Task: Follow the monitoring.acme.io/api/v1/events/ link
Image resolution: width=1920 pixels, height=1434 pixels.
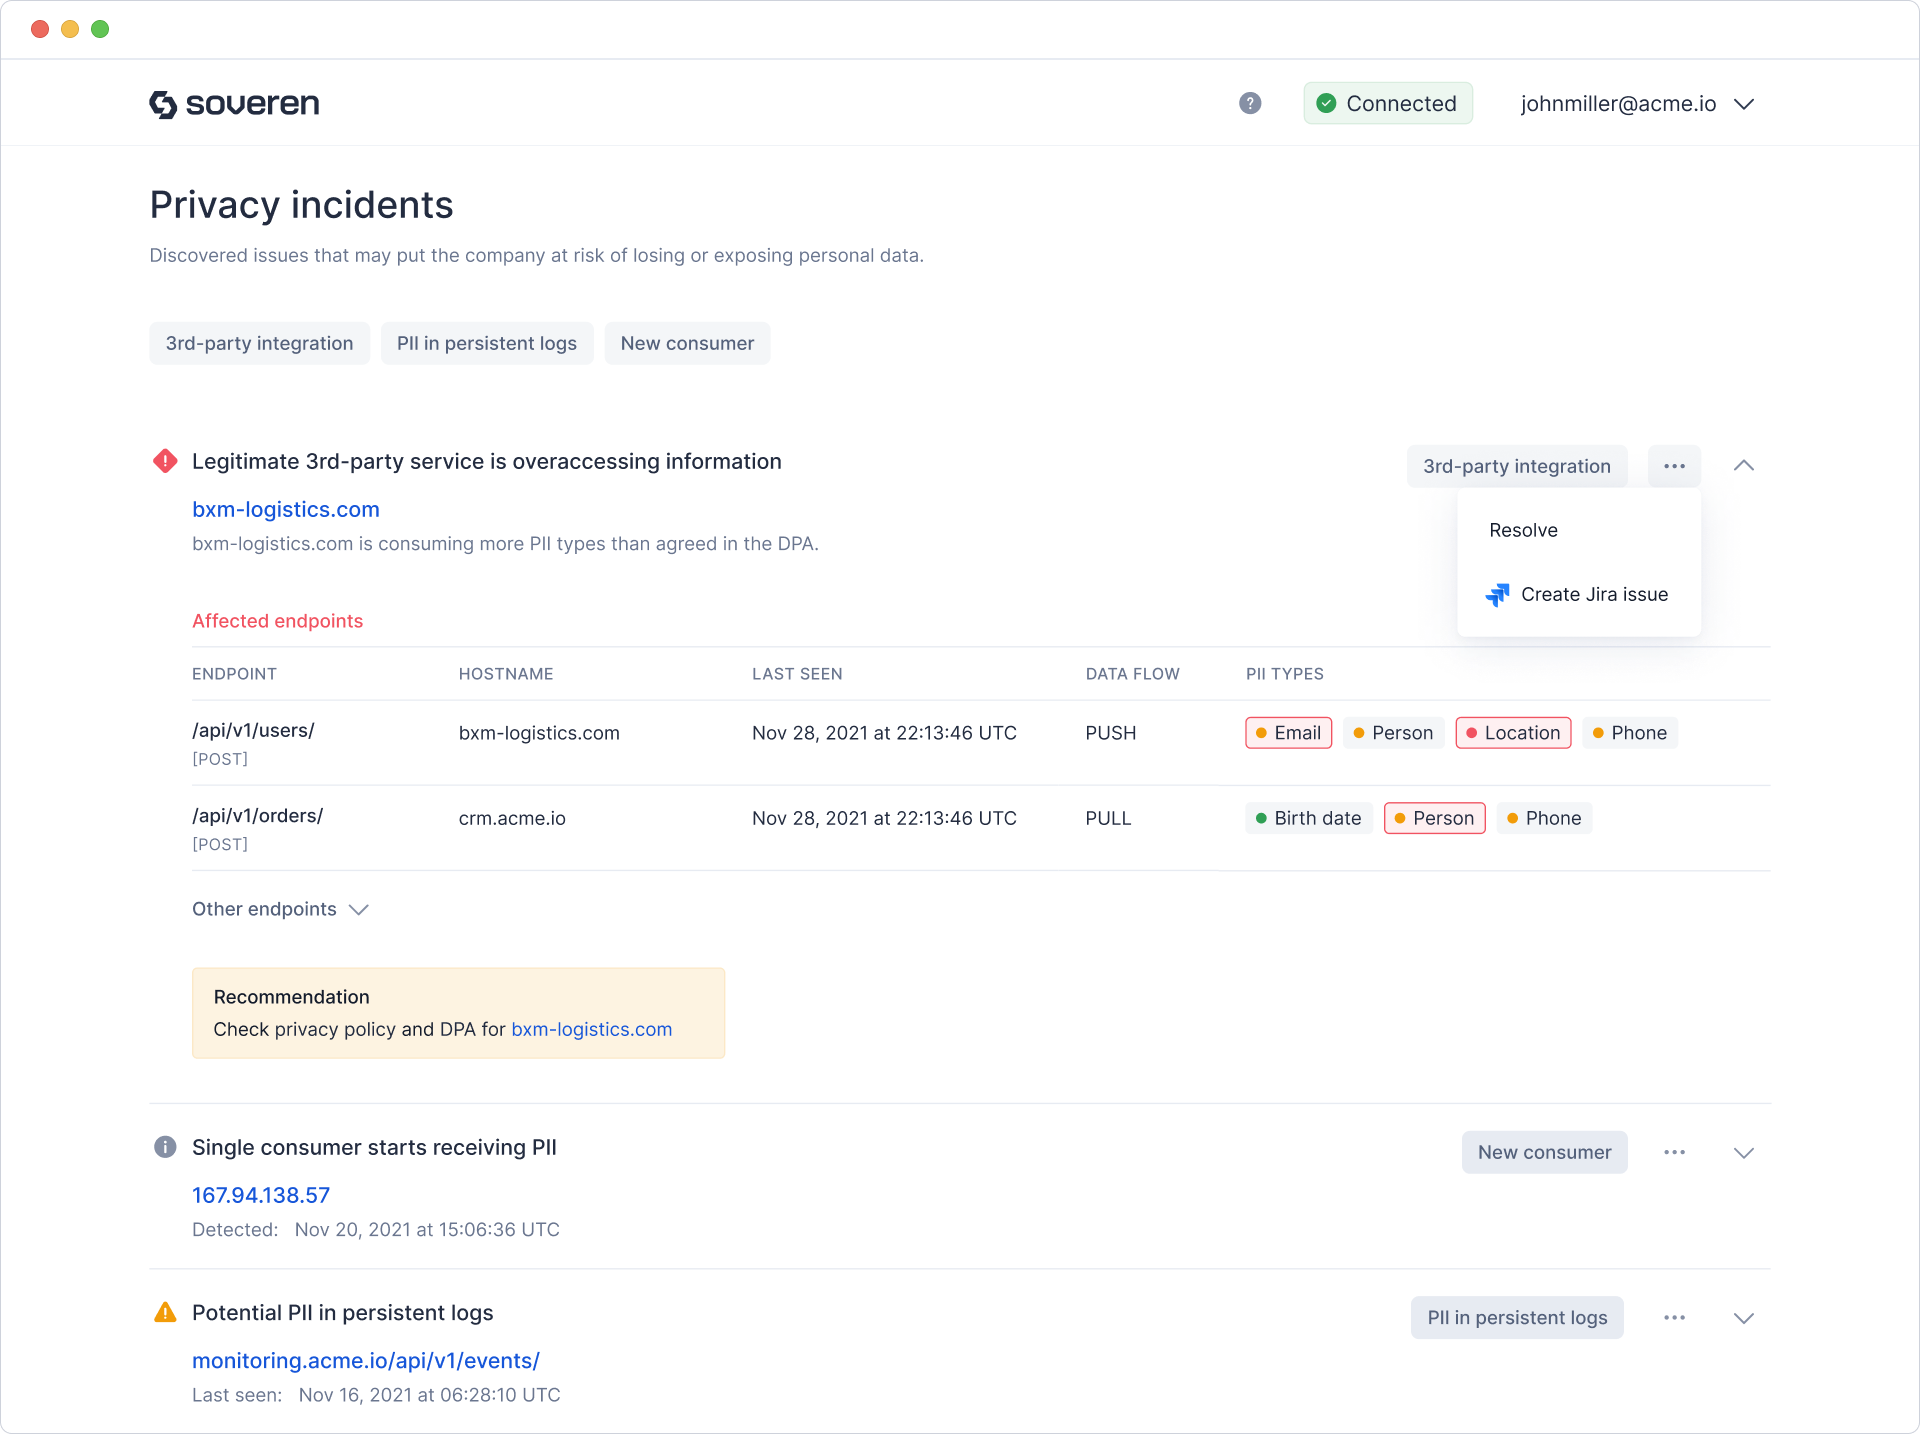Action: click(366, 1360)
